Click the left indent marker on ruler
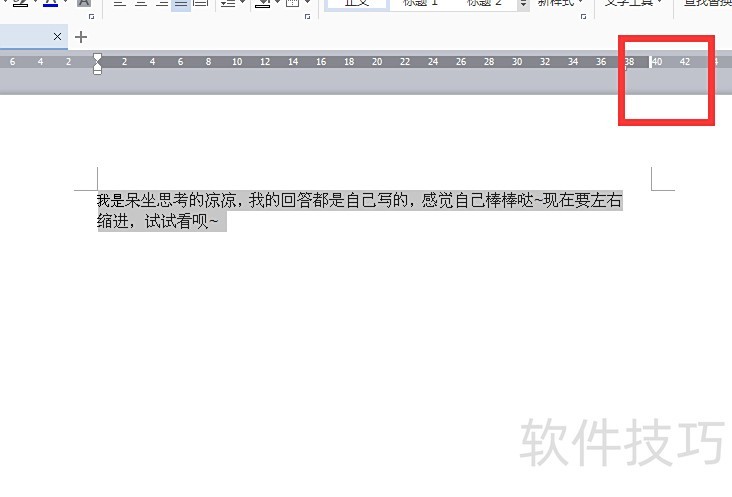Screen dimensions: 732x497 [97, 70]
